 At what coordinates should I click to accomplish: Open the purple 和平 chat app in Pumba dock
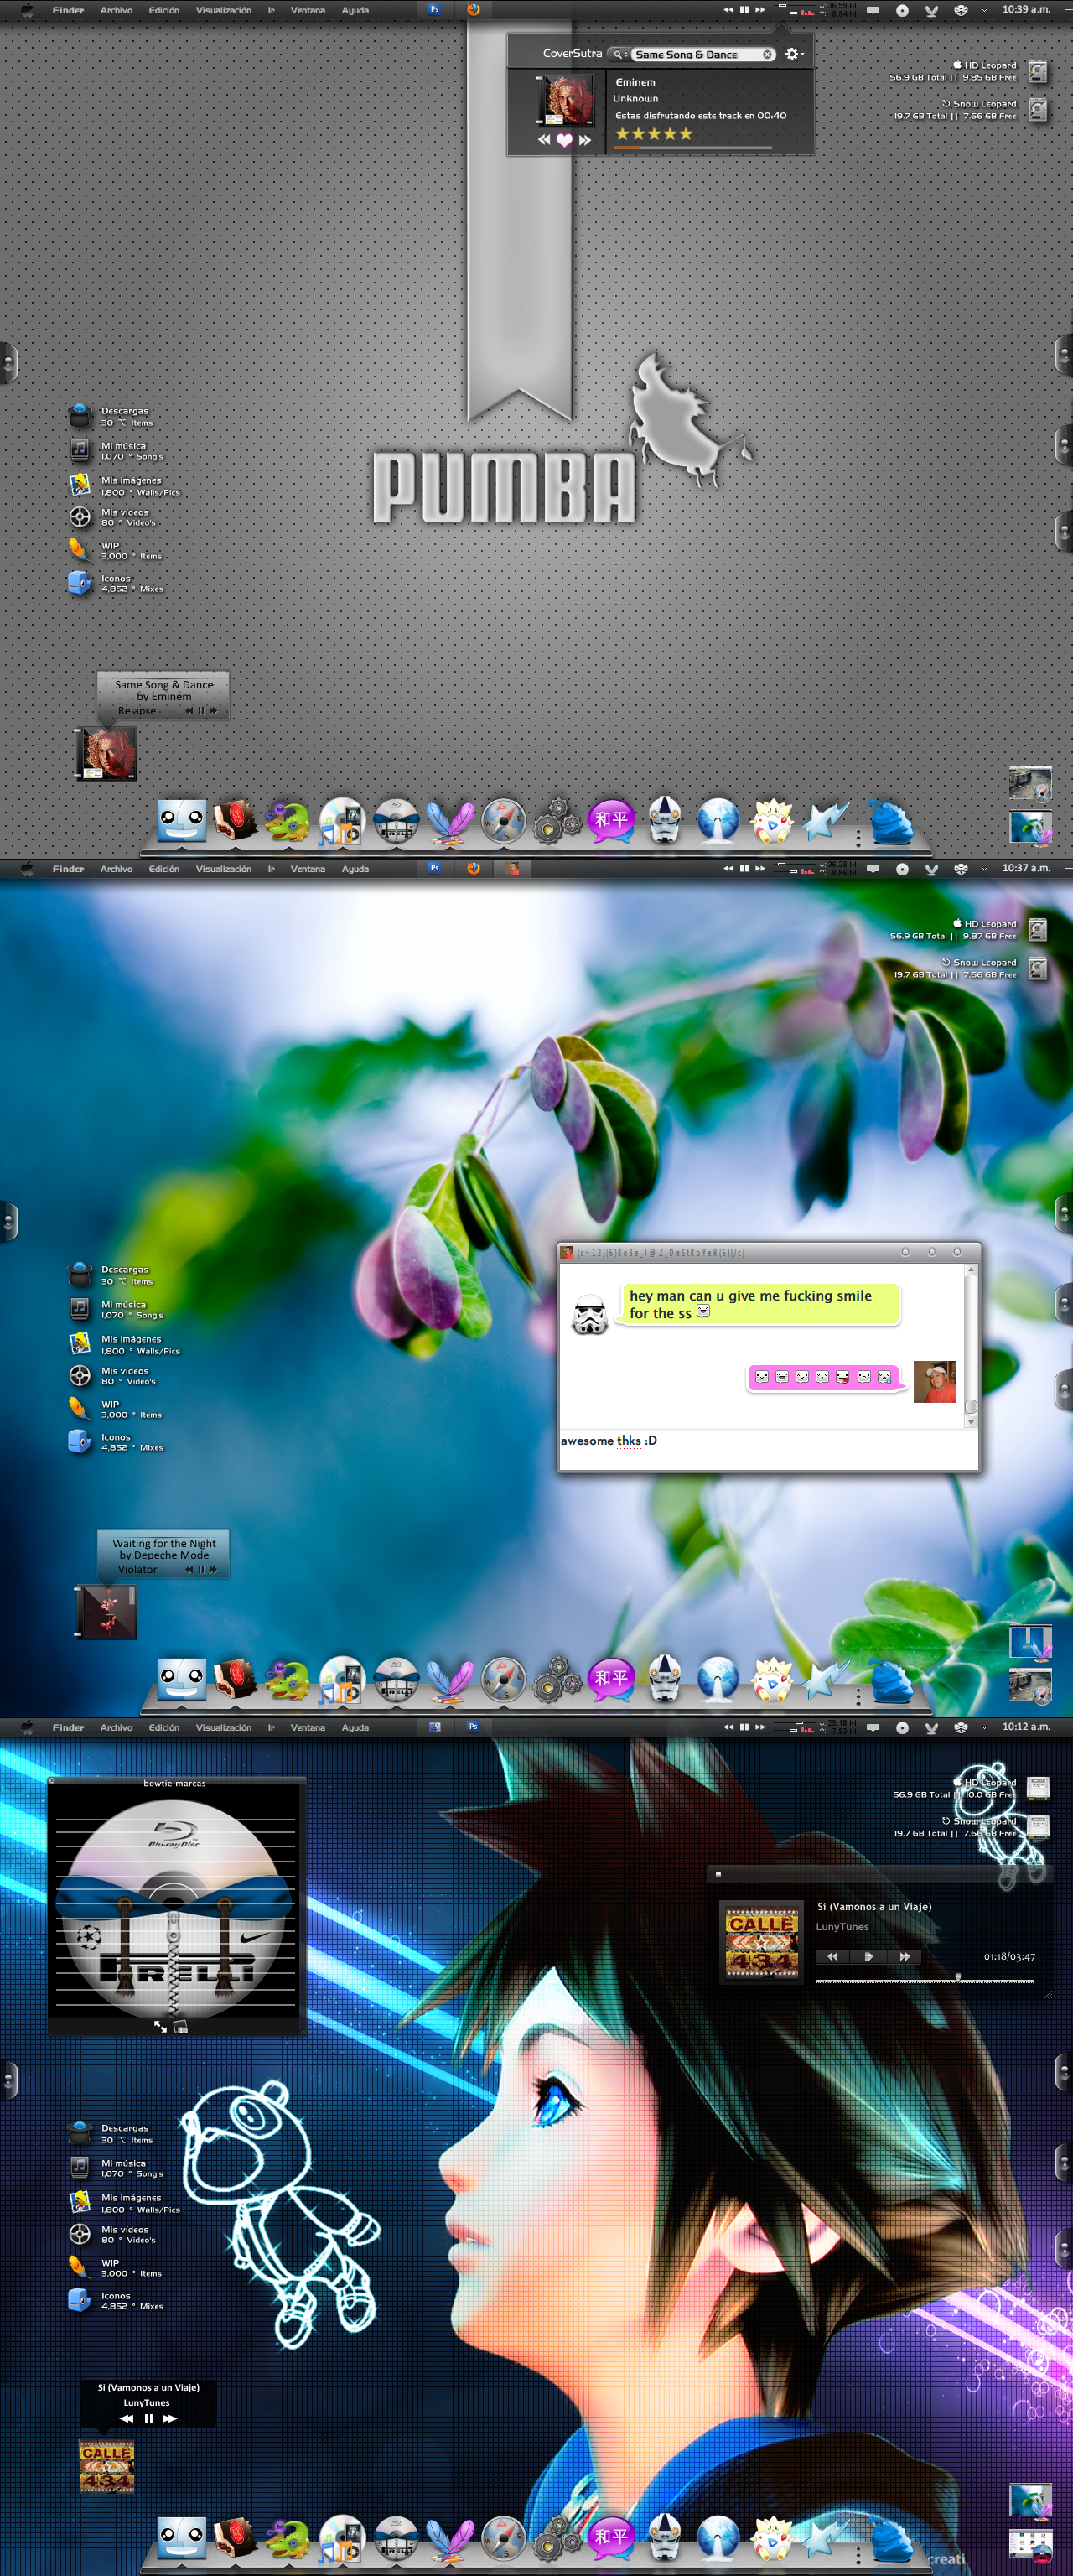[x=611, y=820]
